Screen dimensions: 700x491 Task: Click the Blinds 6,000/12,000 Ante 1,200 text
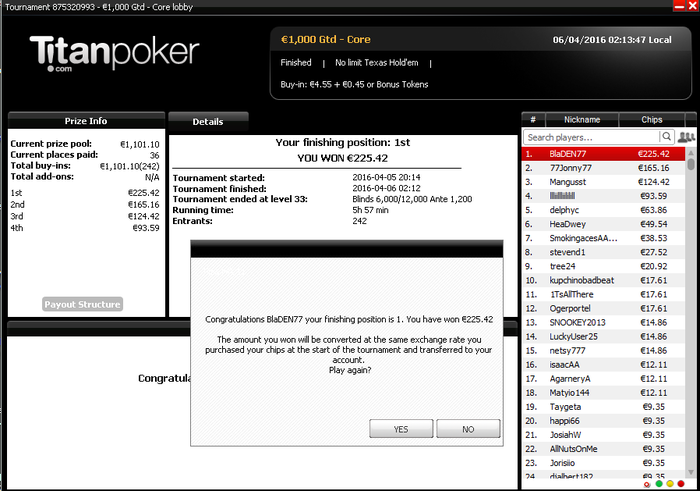point(412,199)
